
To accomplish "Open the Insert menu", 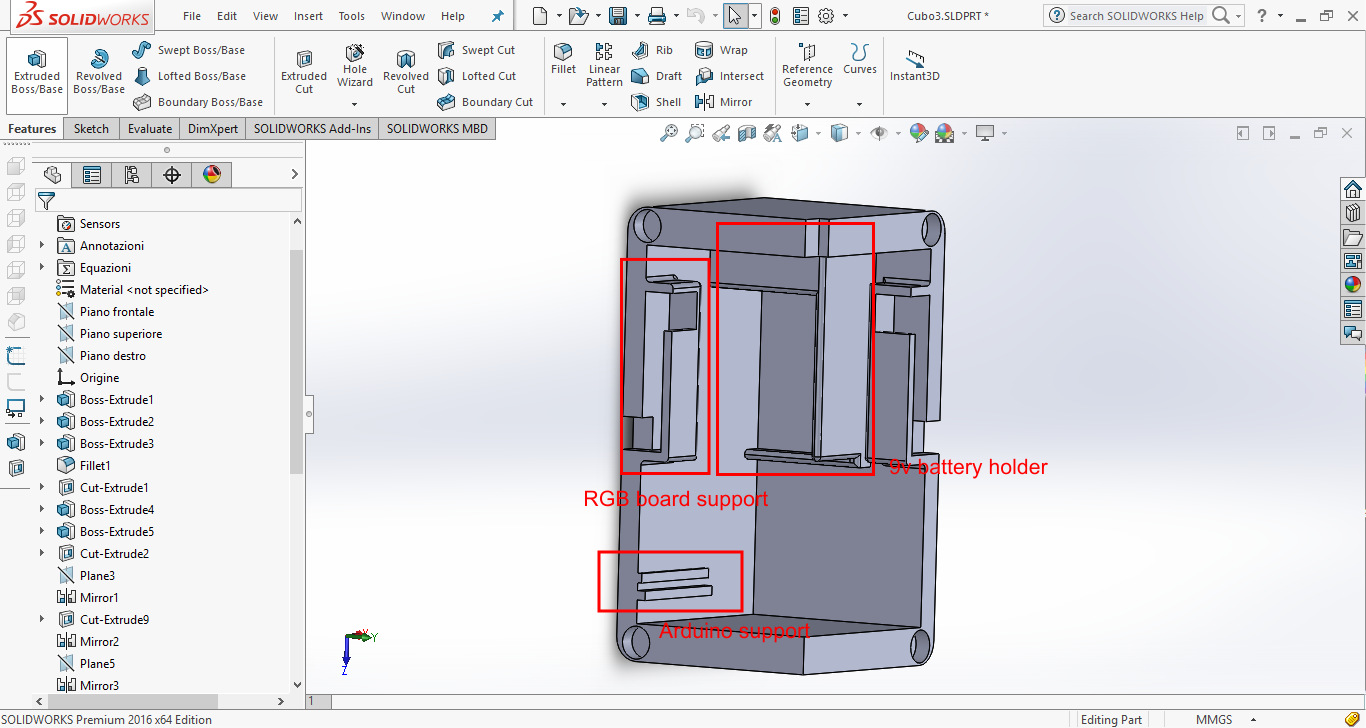I will pyautogui.click(x=309, y=16).
